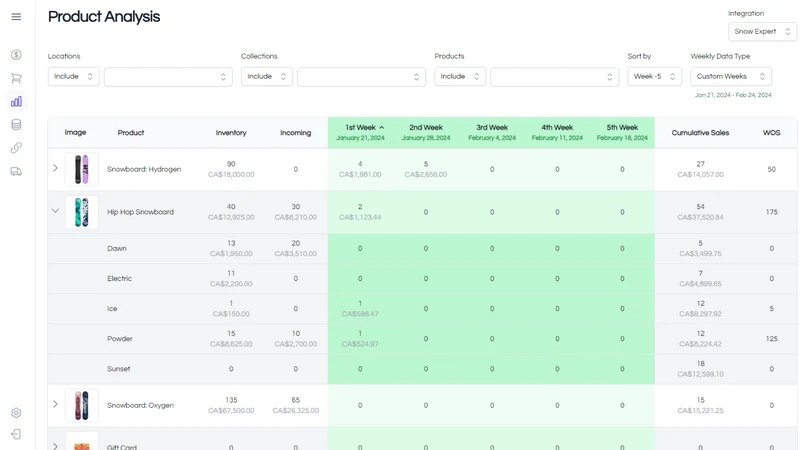The width and height of the screenshot is (800, 450).
Task: Click the Dawn variant row name
Action: (x=117, y=248)
